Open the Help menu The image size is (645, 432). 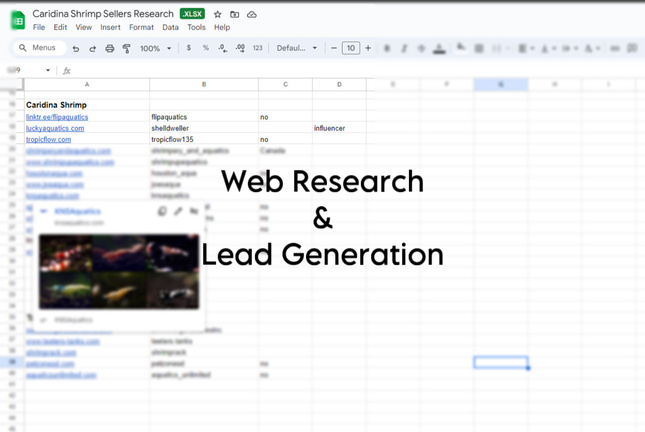point(222,27)
